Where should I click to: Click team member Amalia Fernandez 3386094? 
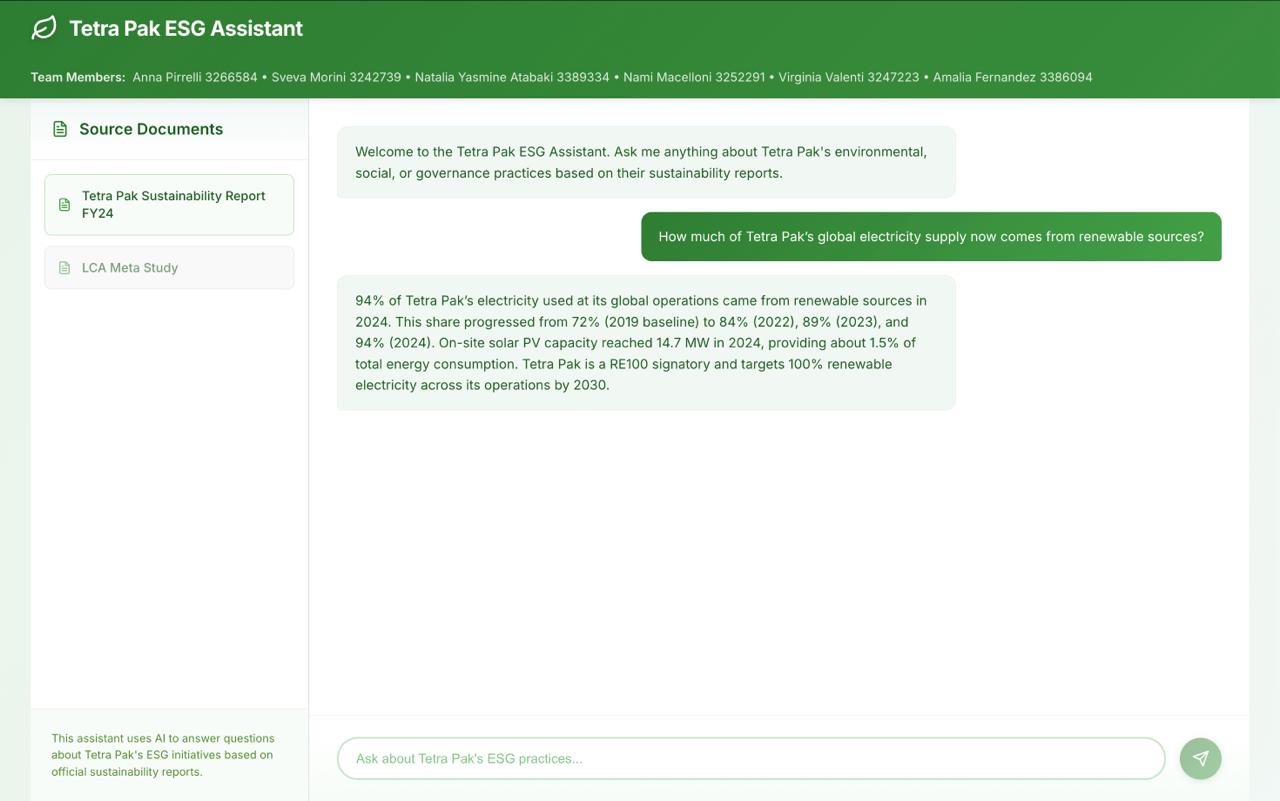point(1013,77)
